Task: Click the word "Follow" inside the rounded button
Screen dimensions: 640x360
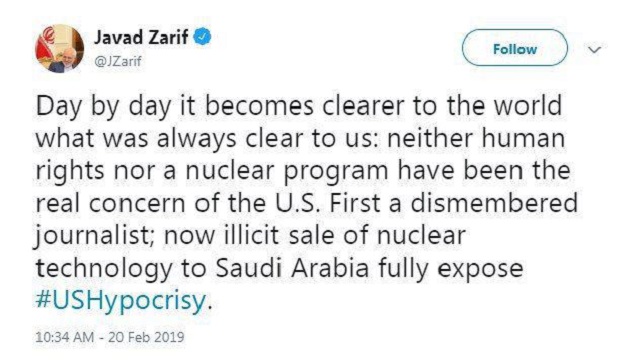Action: 514,49
